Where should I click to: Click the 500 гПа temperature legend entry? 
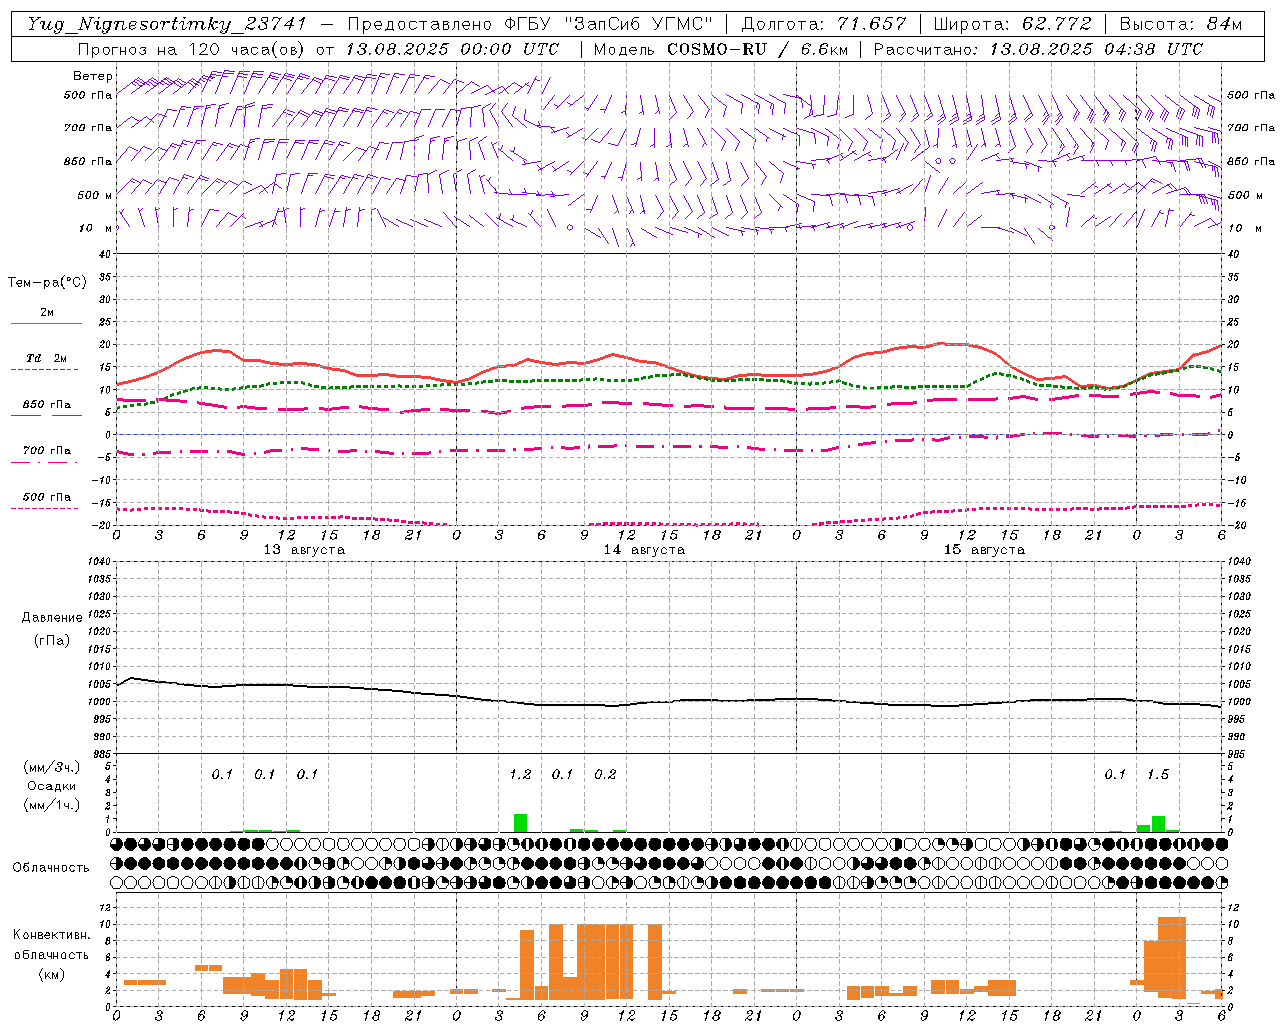(47, 497)
